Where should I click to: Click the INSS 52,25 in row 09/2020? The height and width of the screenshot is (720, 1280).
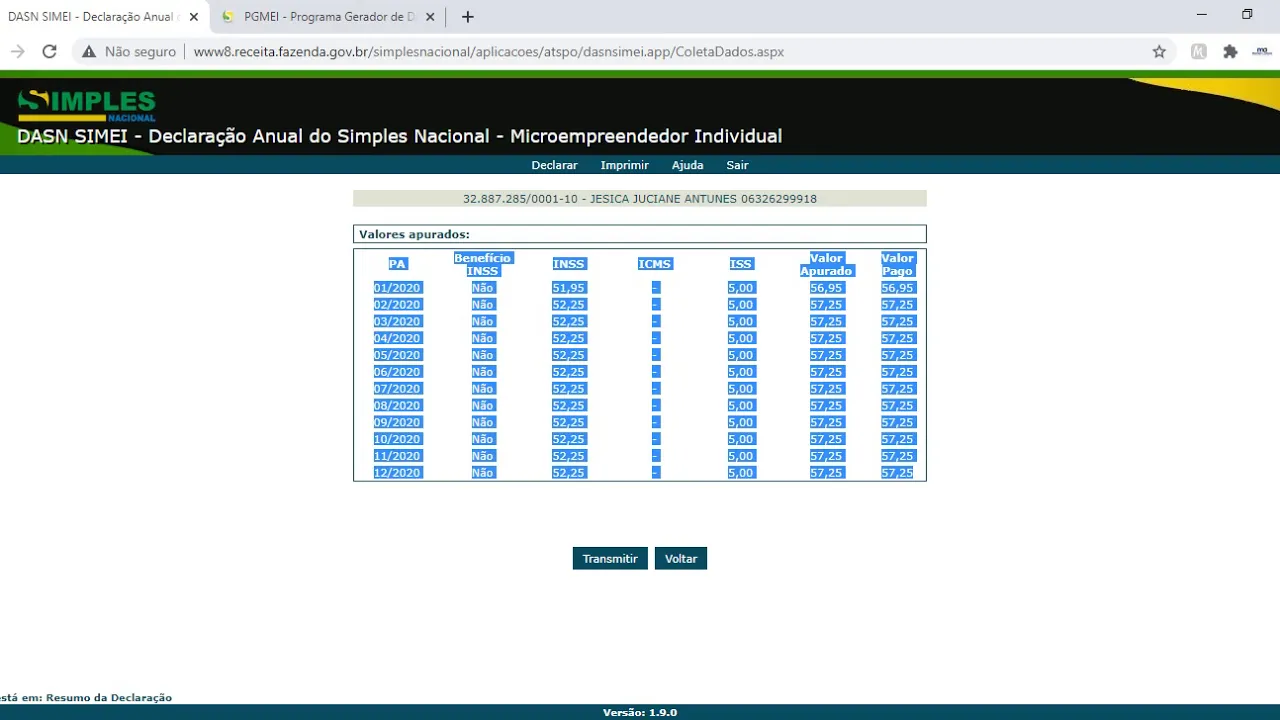point(569,422)
